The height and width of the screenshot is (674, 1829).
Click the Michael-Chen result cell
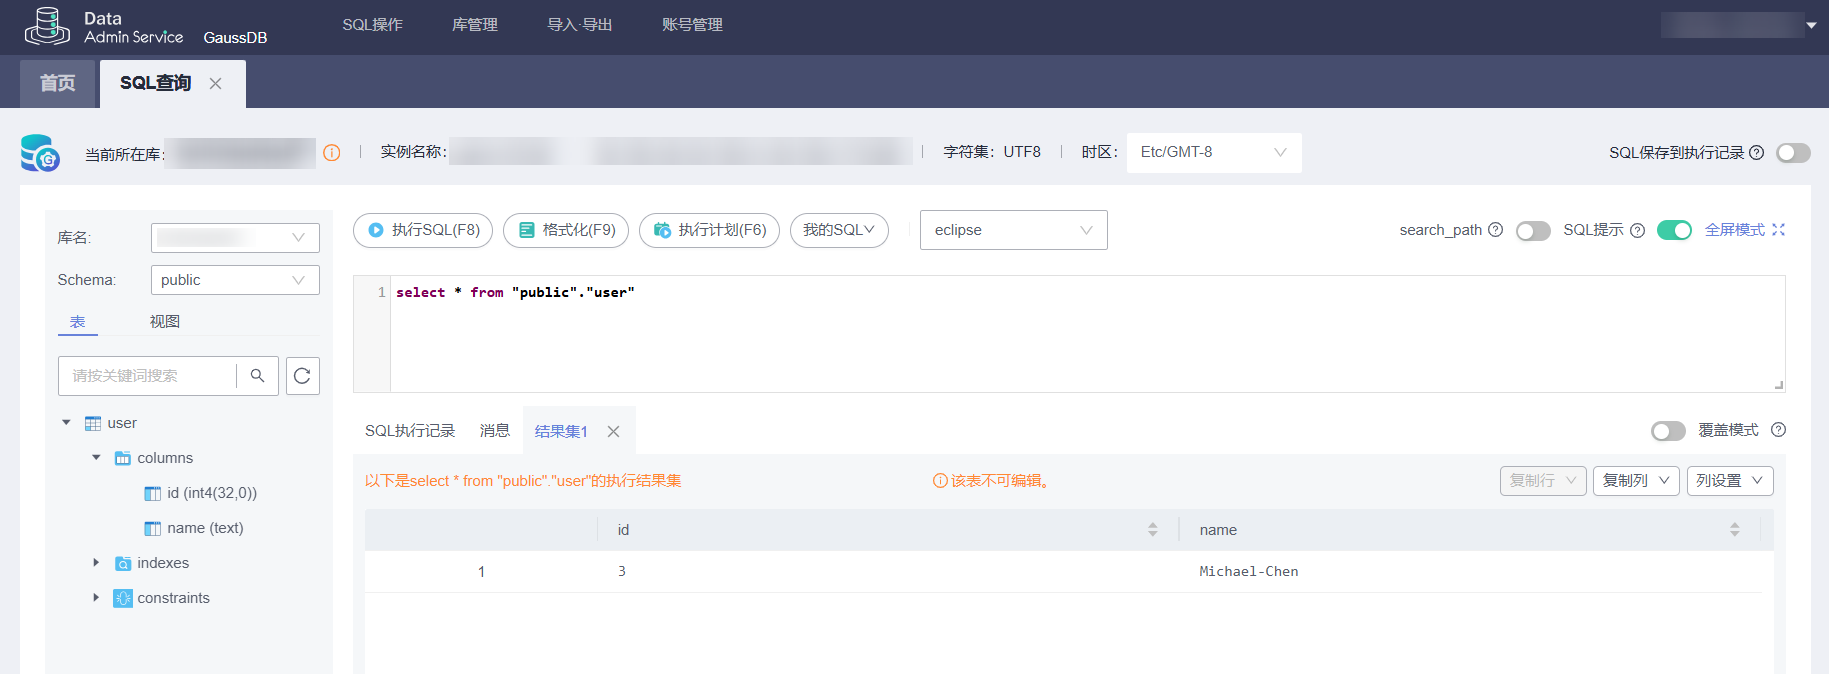1249,572
